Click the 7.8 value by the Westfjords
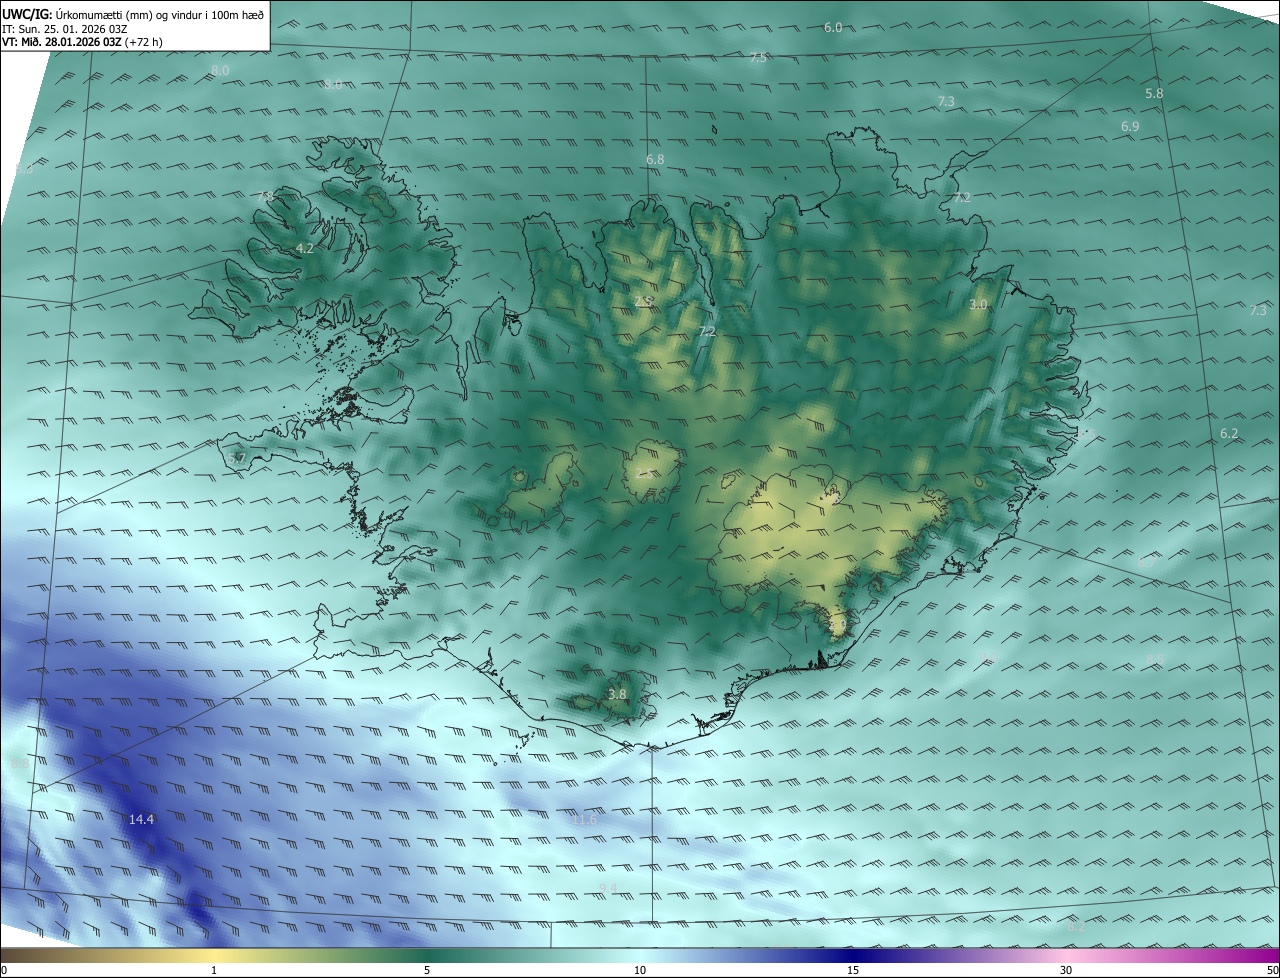The height and width of the screenshot is (978, 1280). (265, 197)
